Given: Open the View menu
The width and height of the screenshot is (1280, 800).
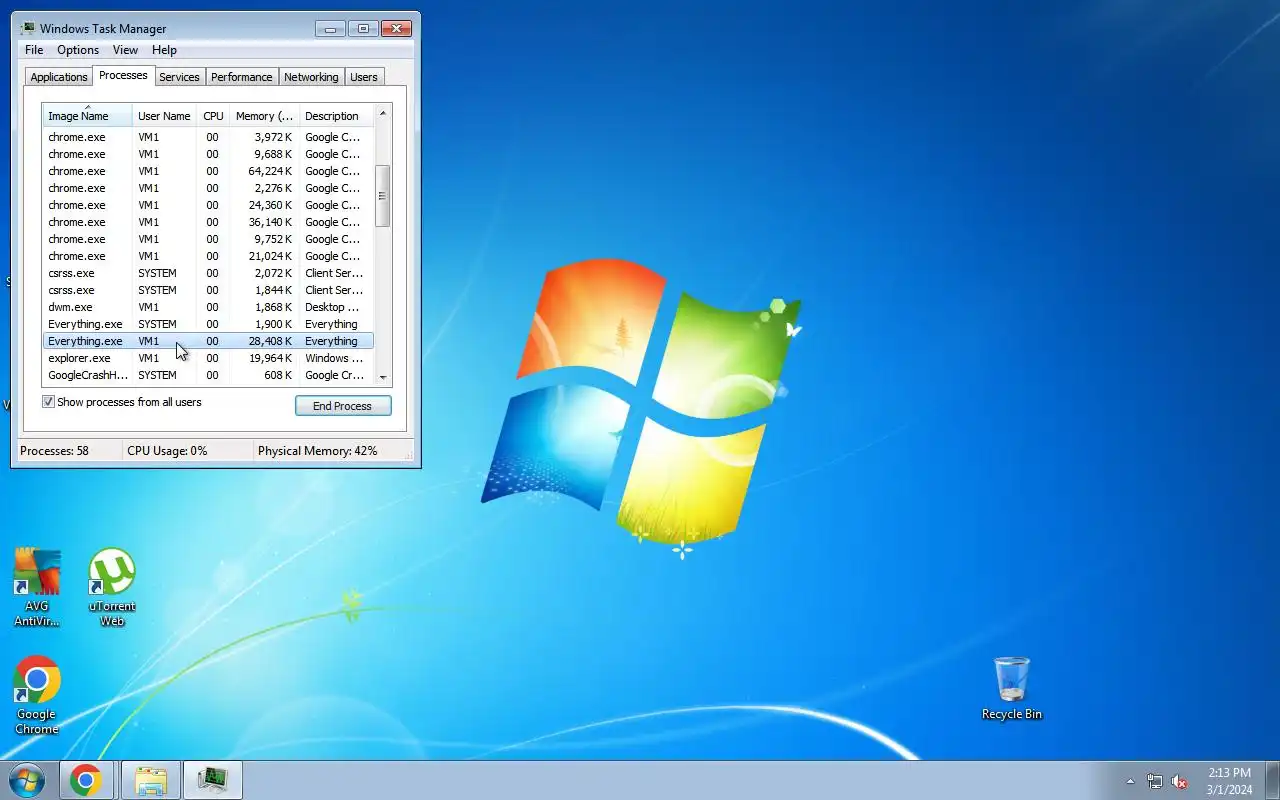Looking at the screenshot, I should click(125, 50).
